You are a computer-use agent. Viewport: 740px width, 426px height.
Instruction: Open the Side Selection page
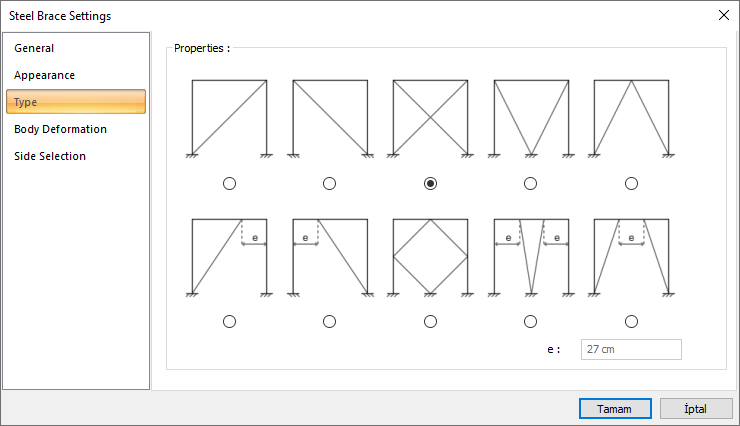(50, 156)
